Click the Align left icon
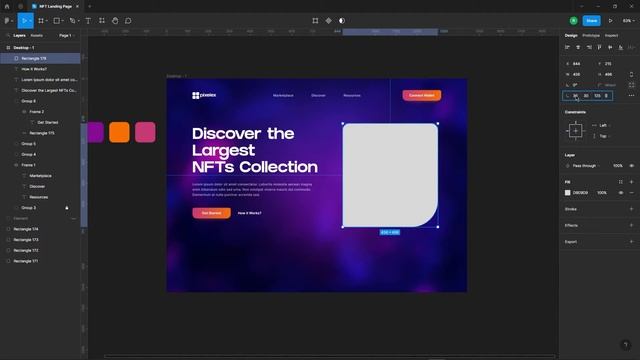Image resolution: width=640 pixels, height=360 pixels. (x=567, y=48)
